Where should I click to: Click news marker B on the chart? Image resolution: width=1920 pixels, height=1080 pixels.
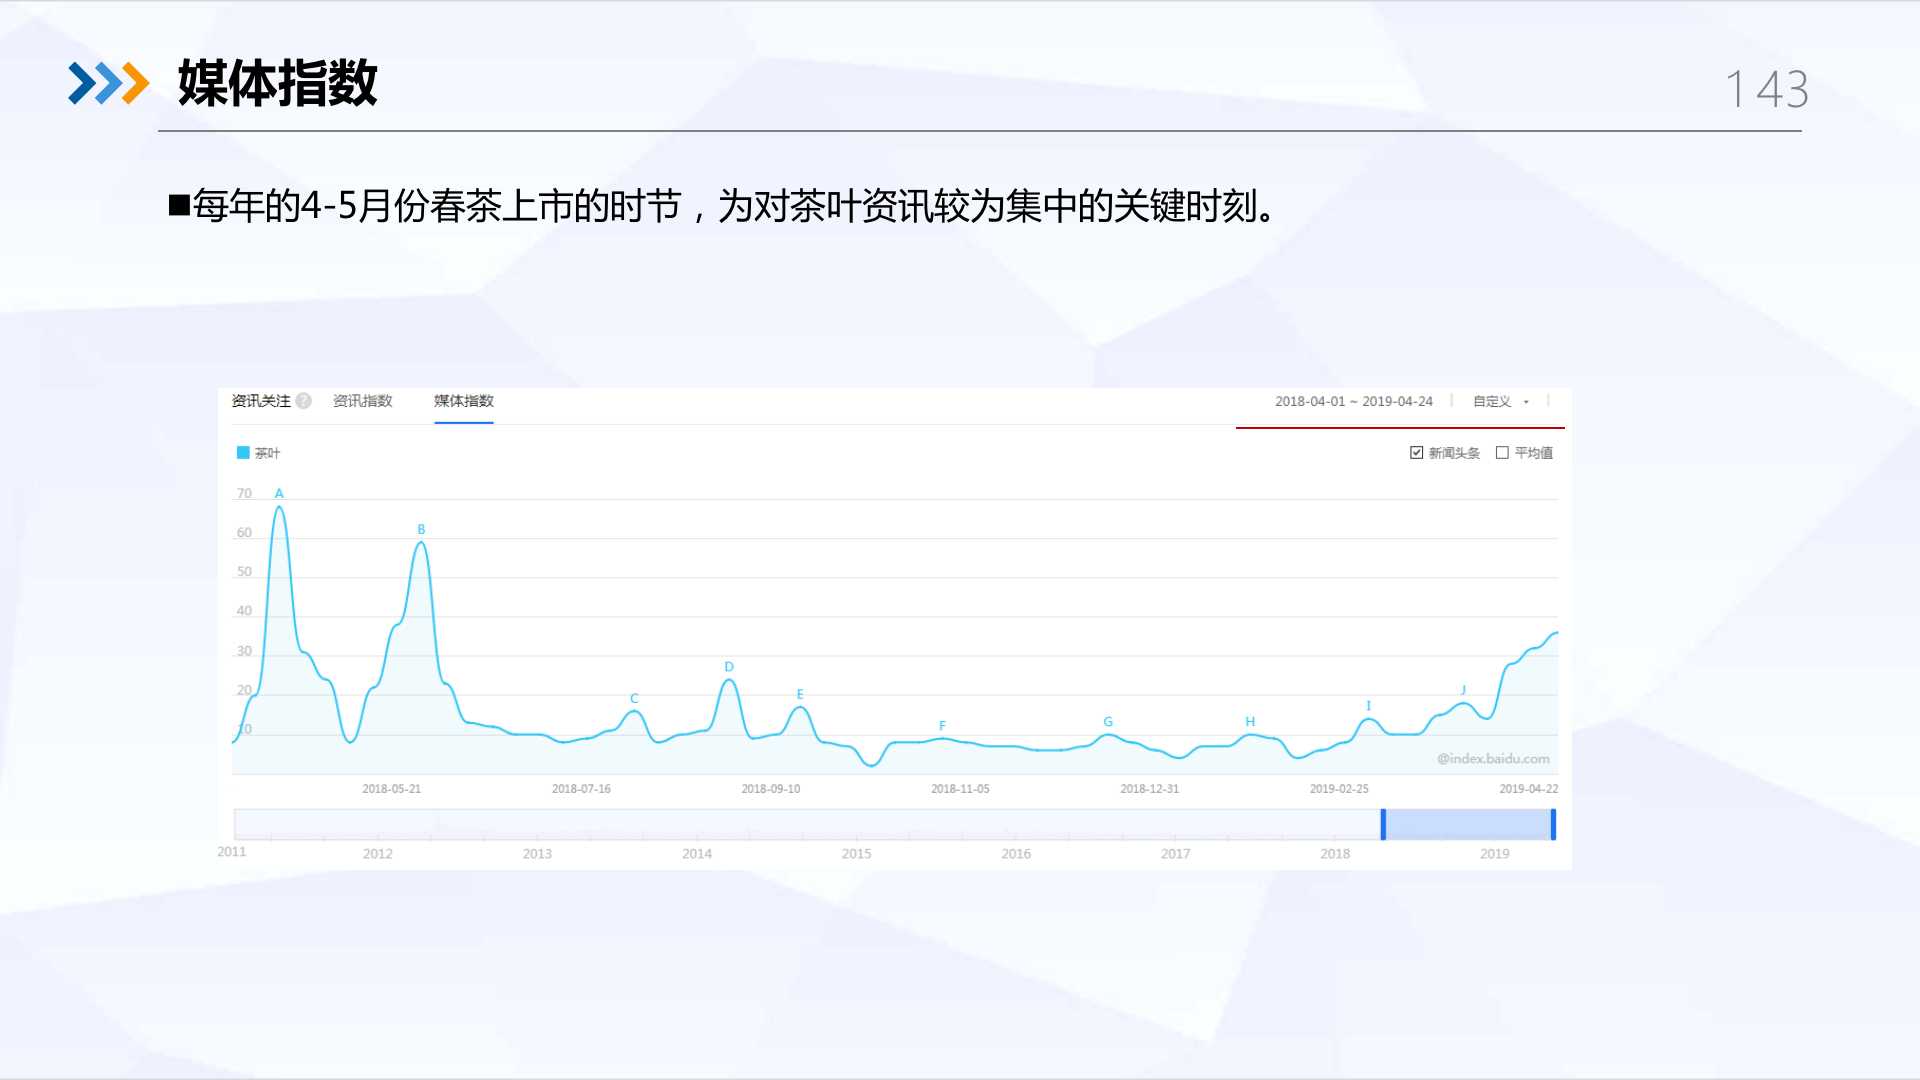[421, 529]
